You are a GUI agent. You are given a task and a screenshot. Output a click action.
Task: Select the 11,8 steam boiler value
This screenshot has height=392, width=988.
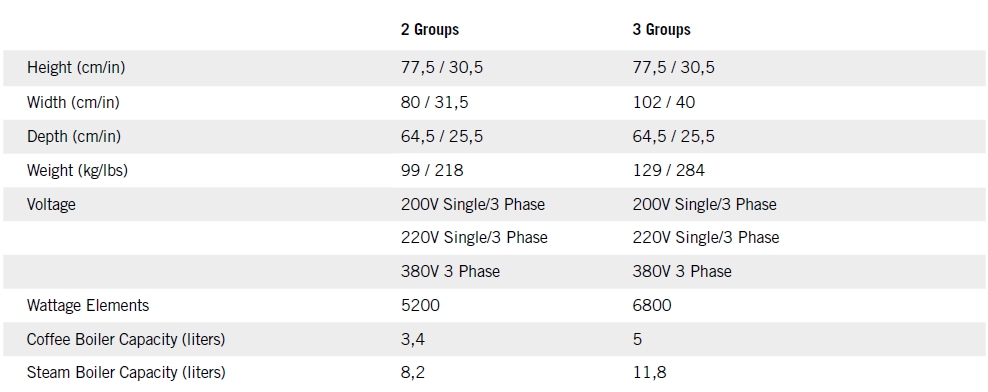point(650,372)
